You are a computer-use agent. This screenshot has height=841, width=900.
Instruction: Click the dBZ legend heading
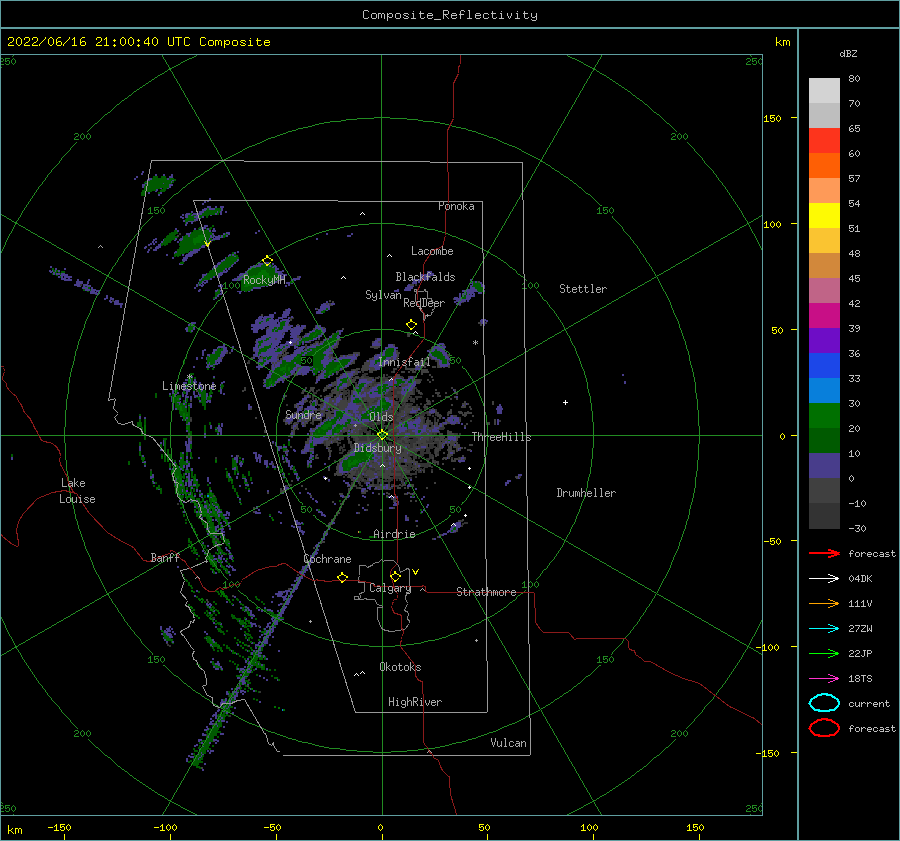coord(848,53)
